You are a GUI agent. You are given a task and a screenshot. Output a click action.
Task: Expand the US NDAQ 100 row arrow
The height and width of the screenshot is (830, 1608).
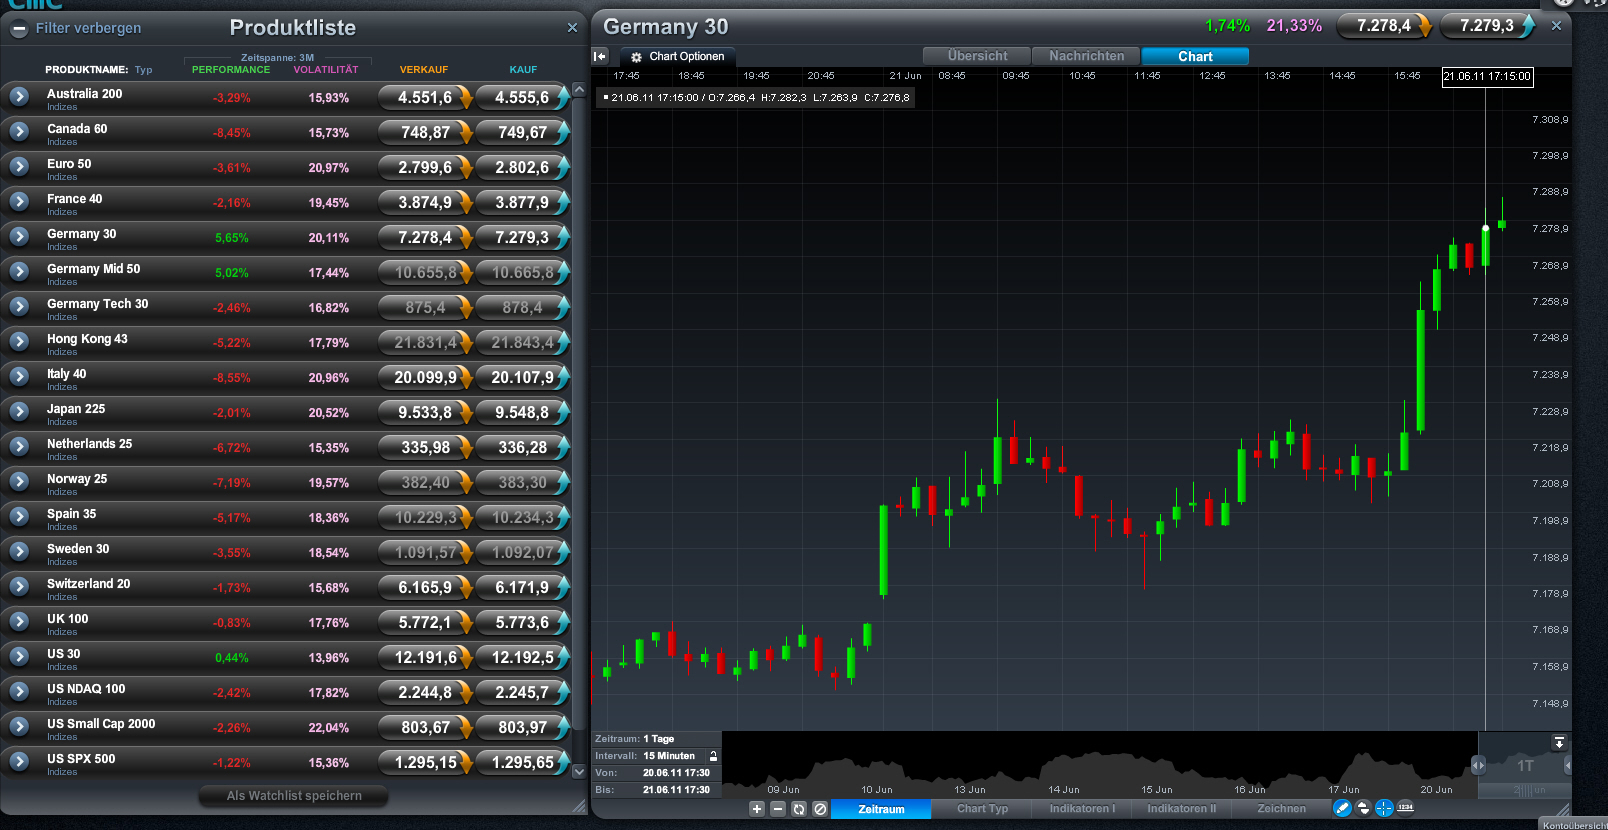[19, 691]
